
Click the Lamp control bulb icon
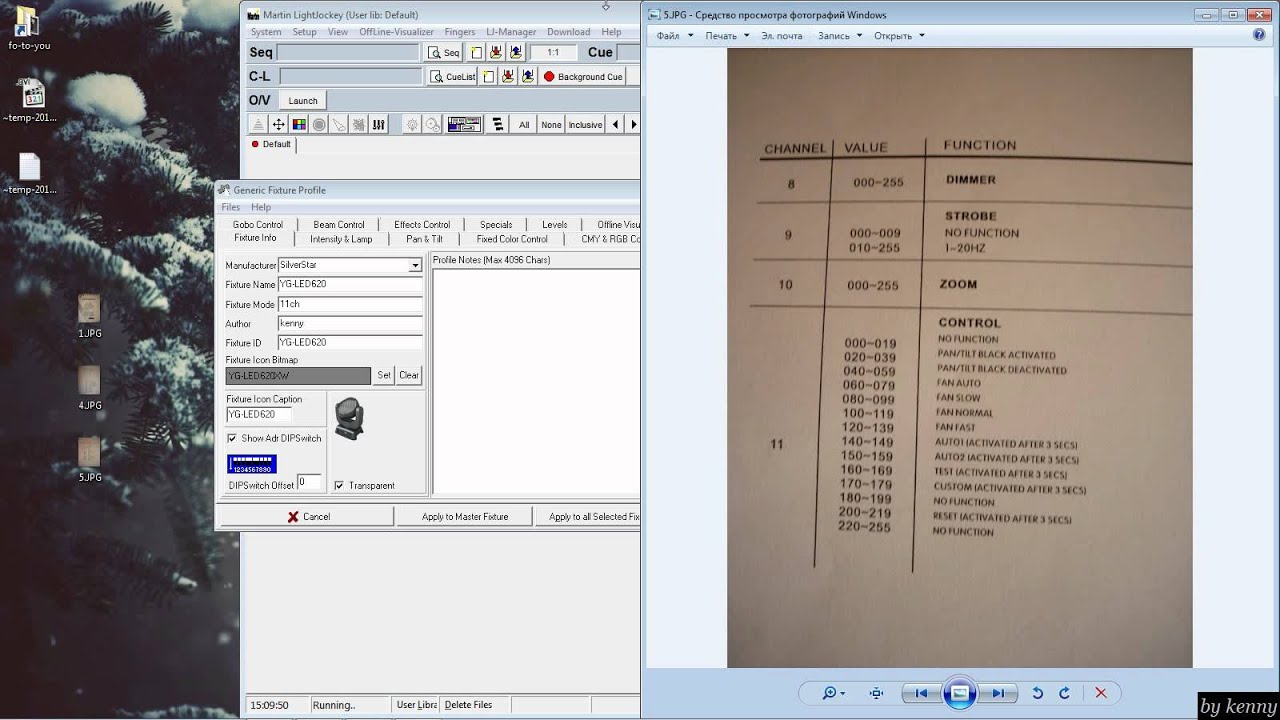pyautogui.click(x=411, y=125)
